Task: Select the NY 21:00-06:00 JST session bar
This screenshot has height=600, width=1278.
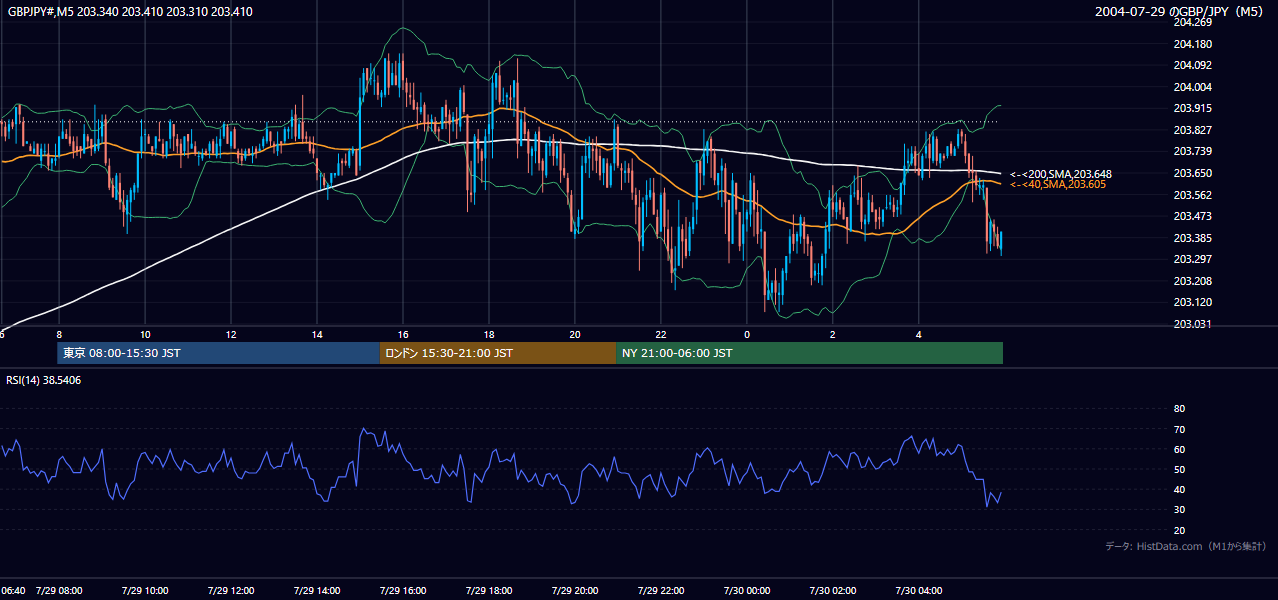Action: pos(809,353)
